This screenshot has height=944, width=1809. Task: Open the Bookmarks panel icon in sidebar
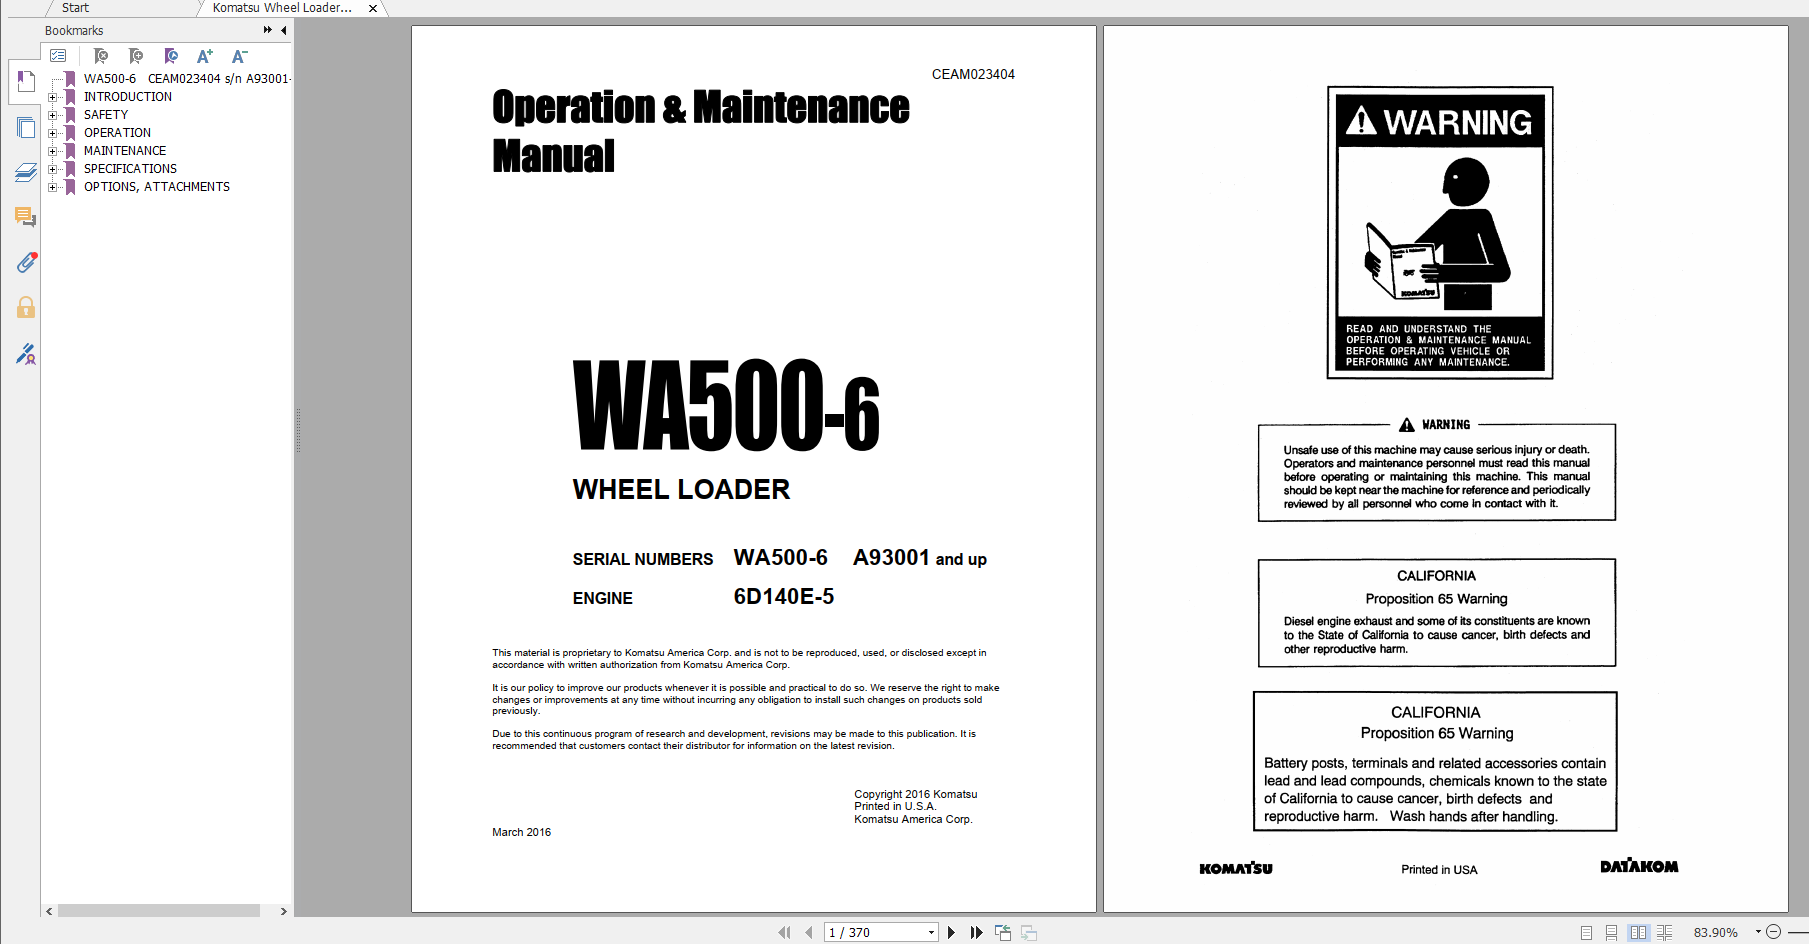(x=26, y=81)
